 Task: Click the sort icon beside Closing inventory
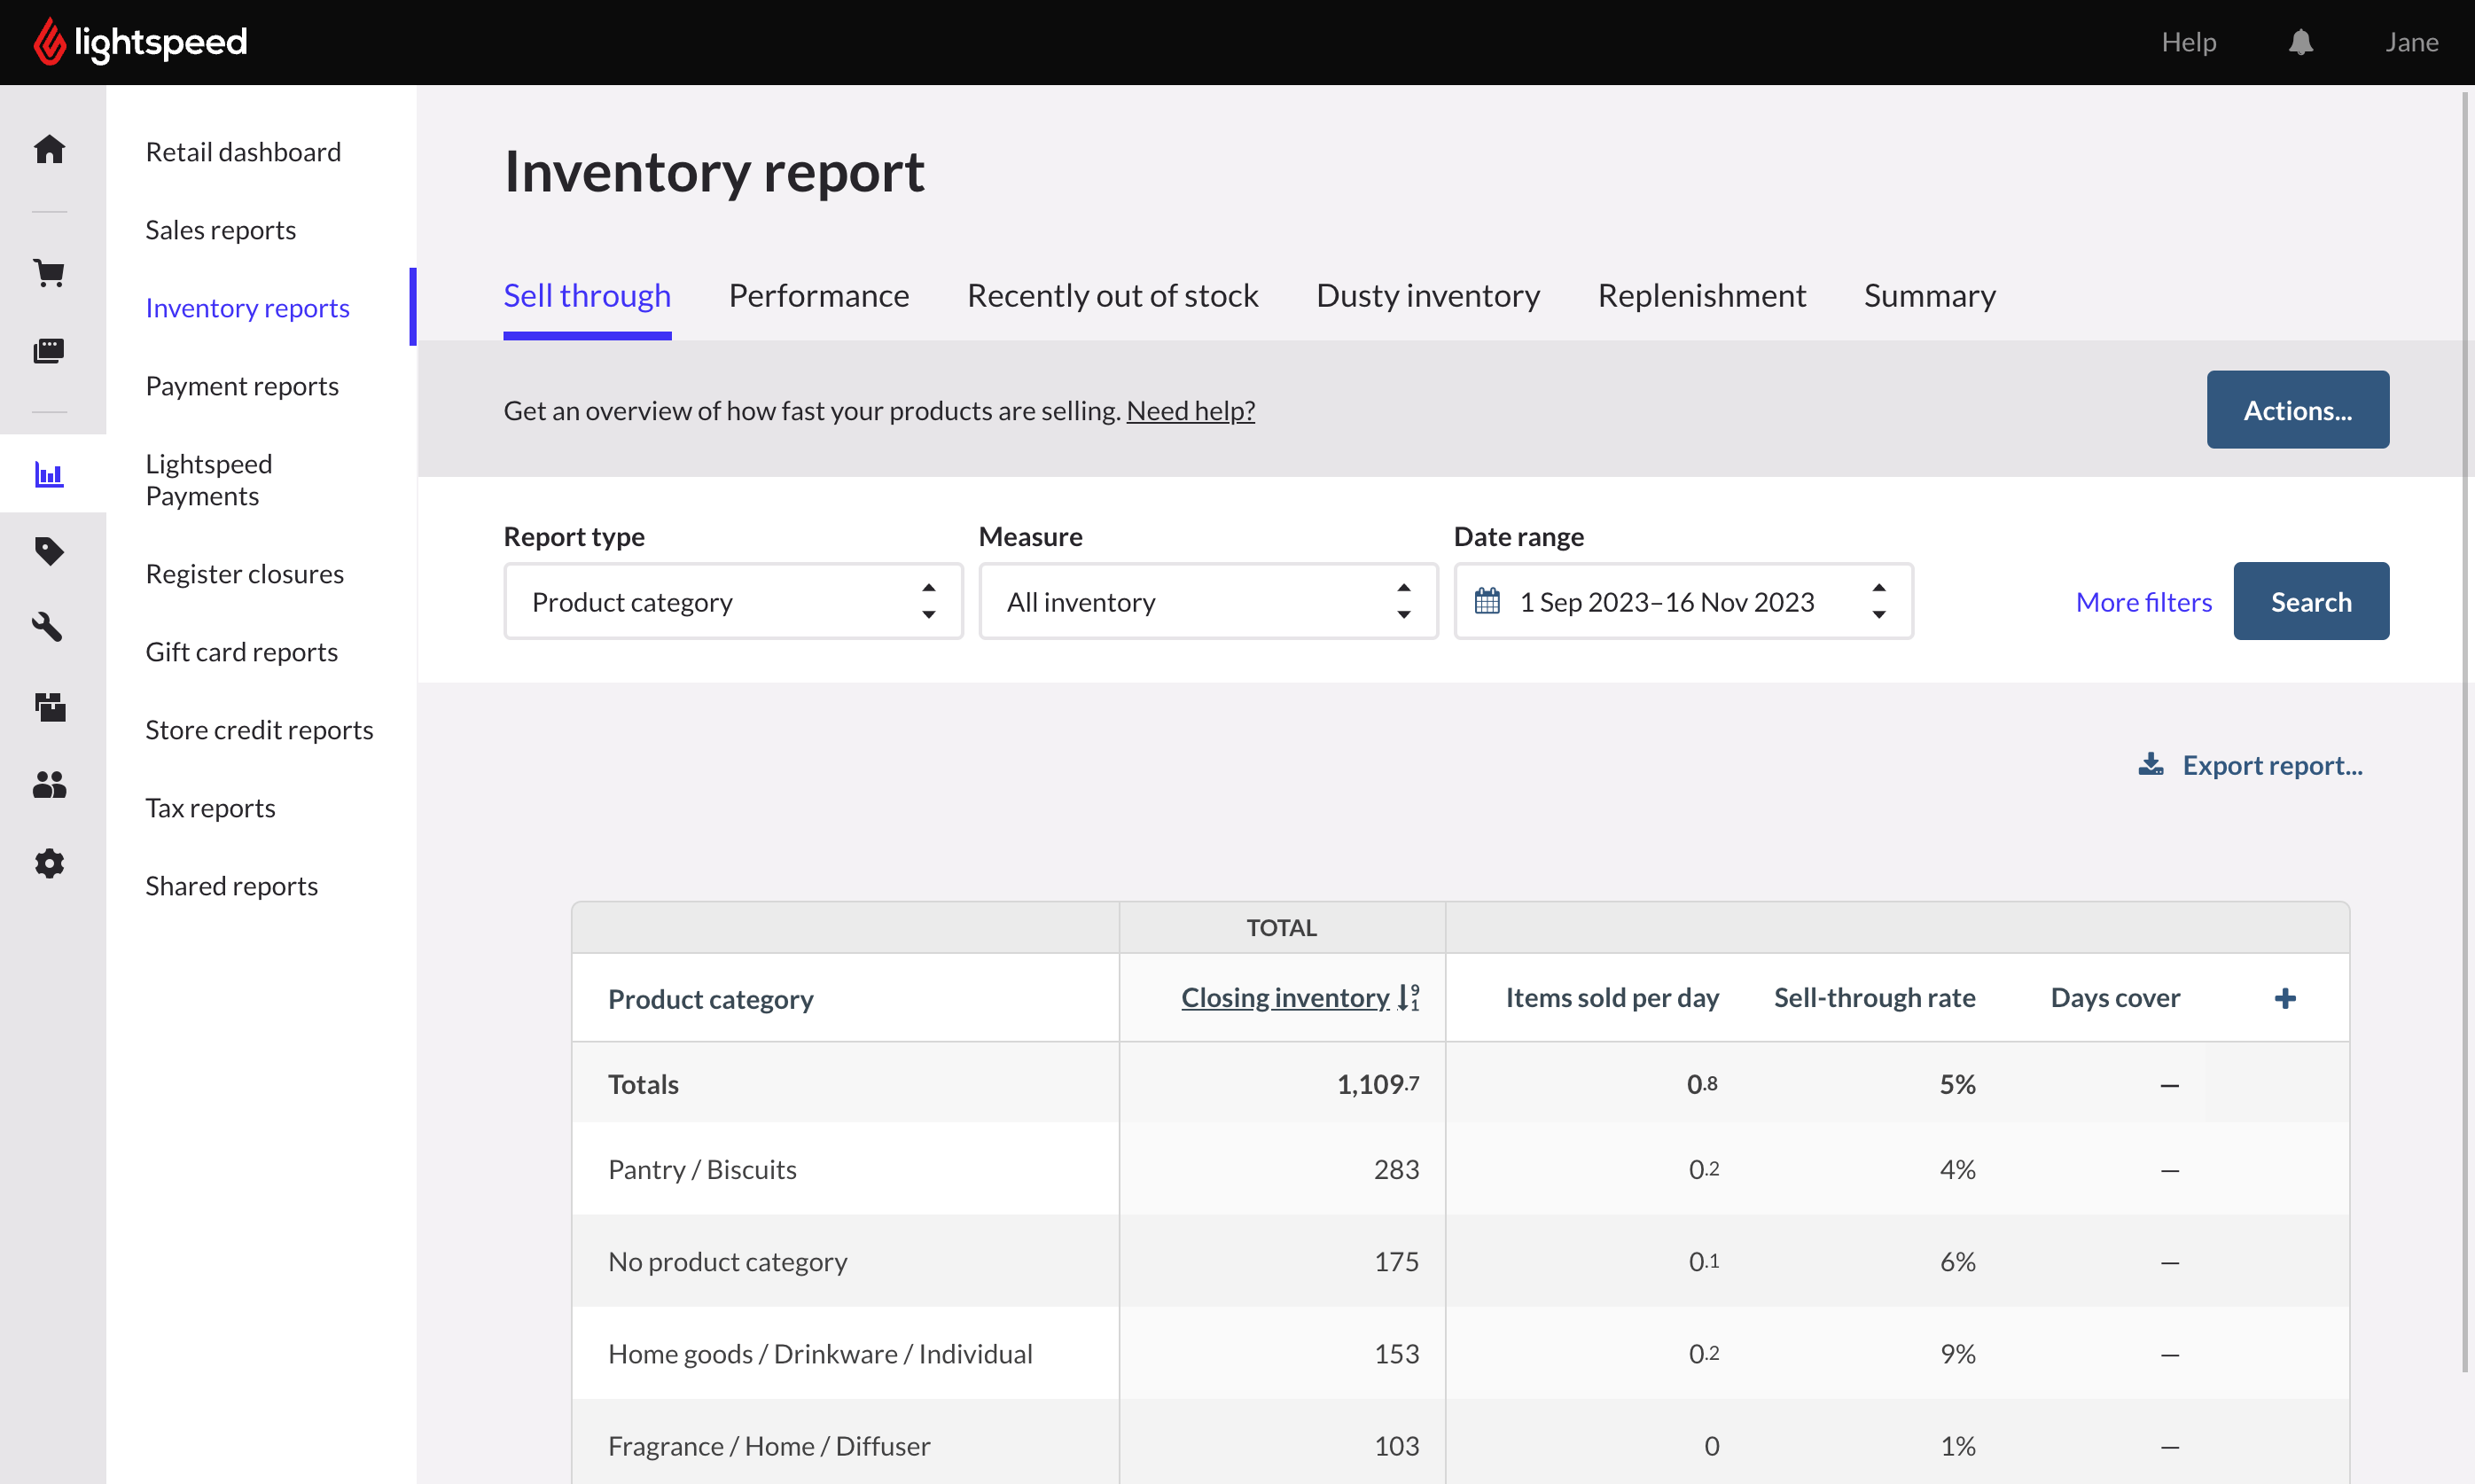click(x=1408, y=997)
